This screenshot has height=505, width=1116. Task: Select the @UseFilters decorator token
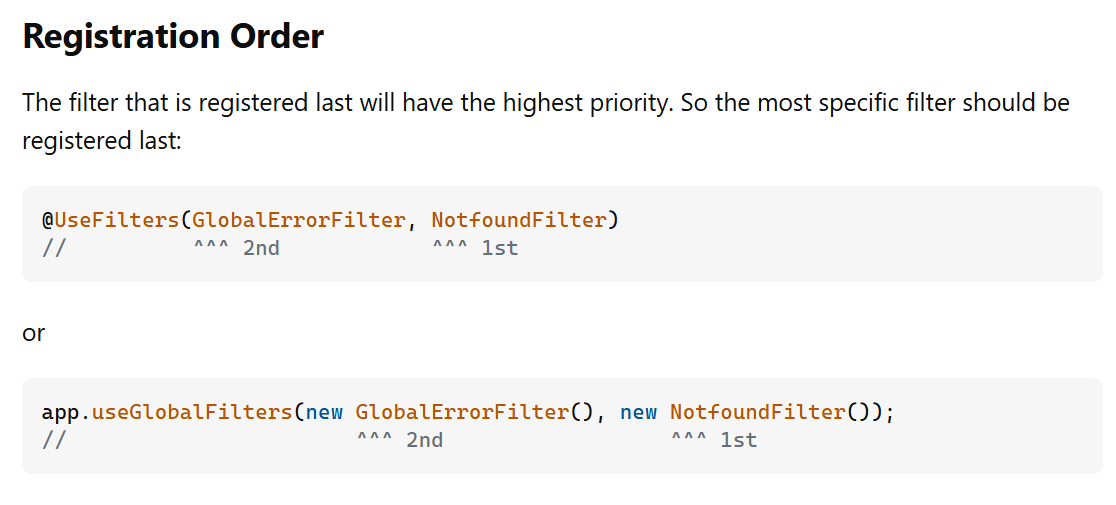(x=110, y=220)
